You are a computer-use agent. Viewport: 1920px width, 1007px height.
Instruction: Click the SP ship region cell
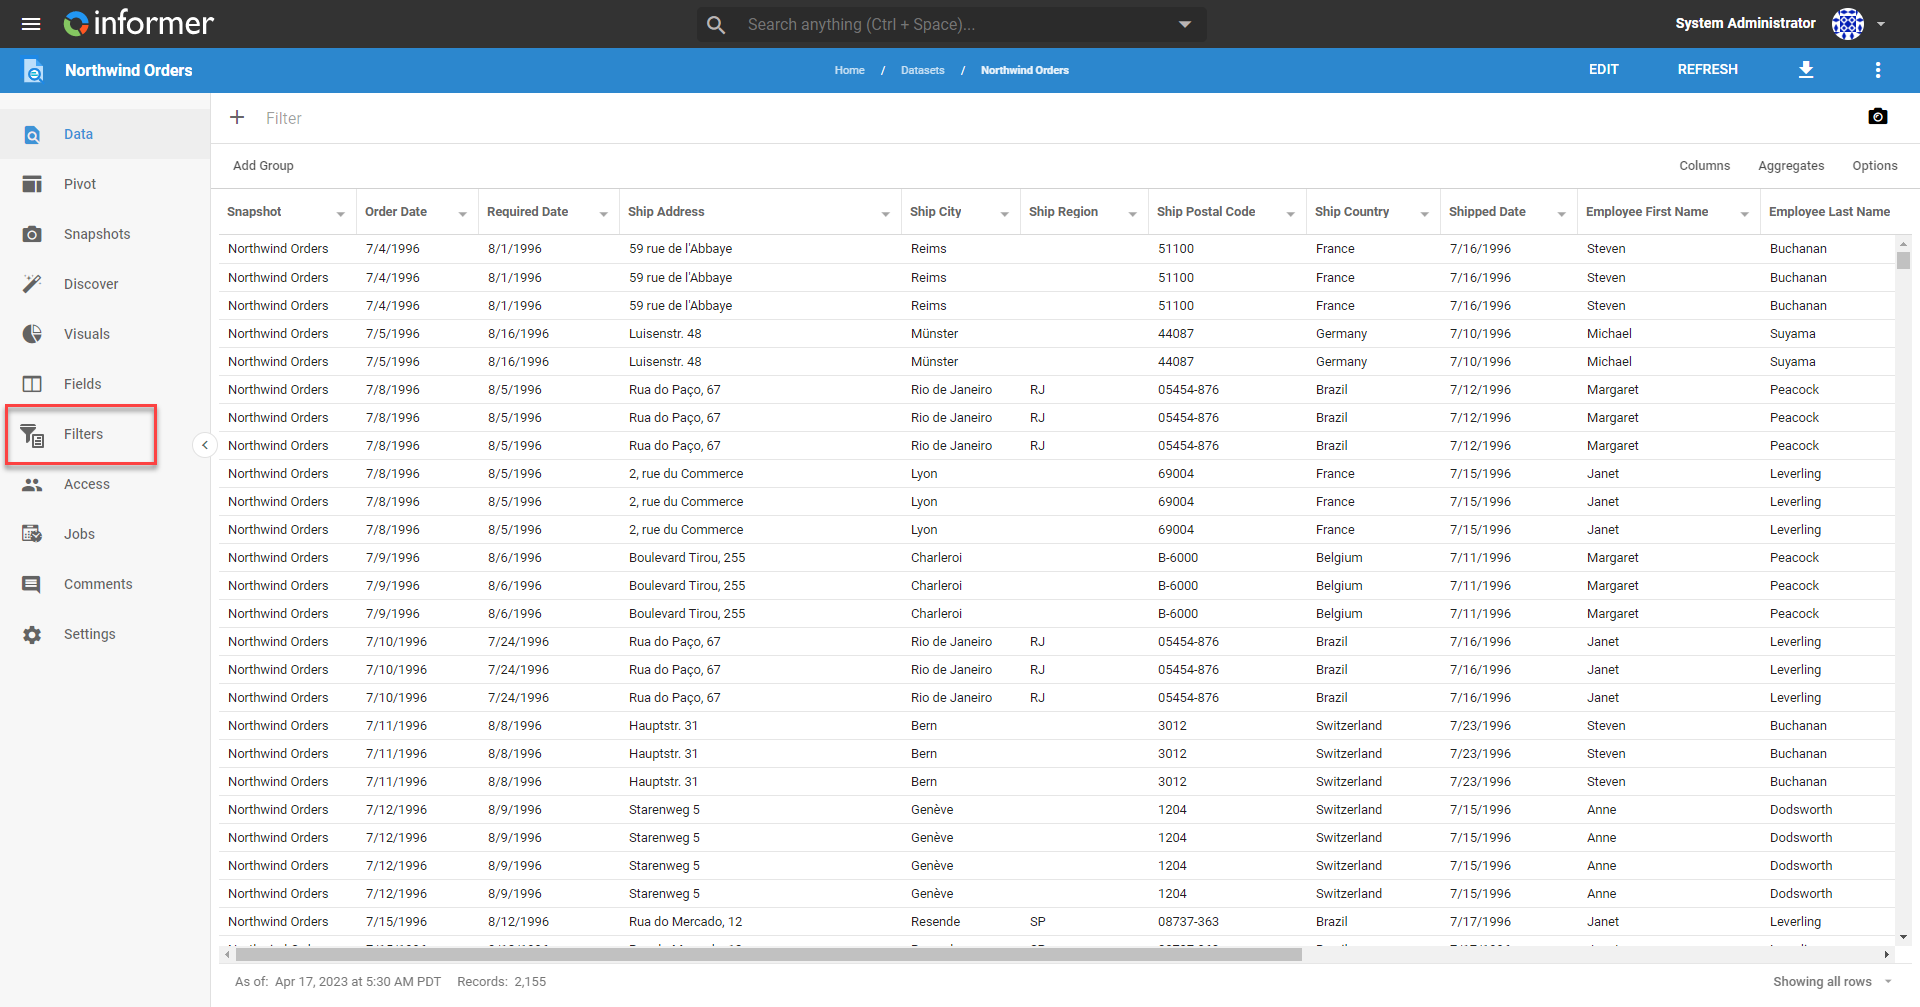coord(1037,922)
